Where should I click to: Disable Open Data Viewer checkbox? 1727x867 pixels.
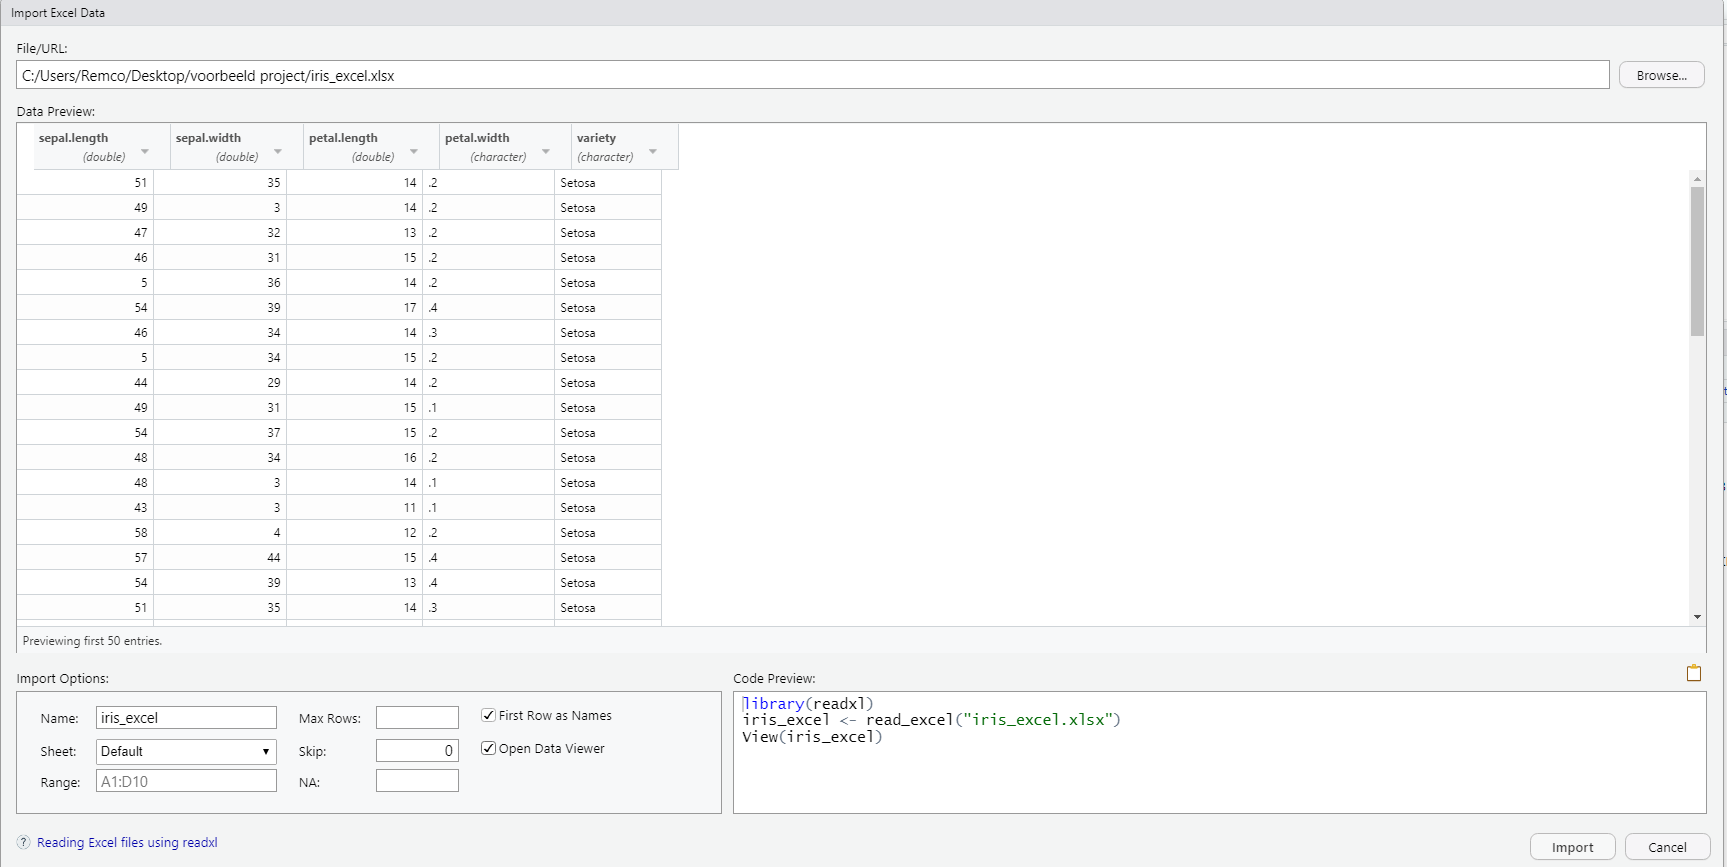pyautogui.click(x=489, y=748)
